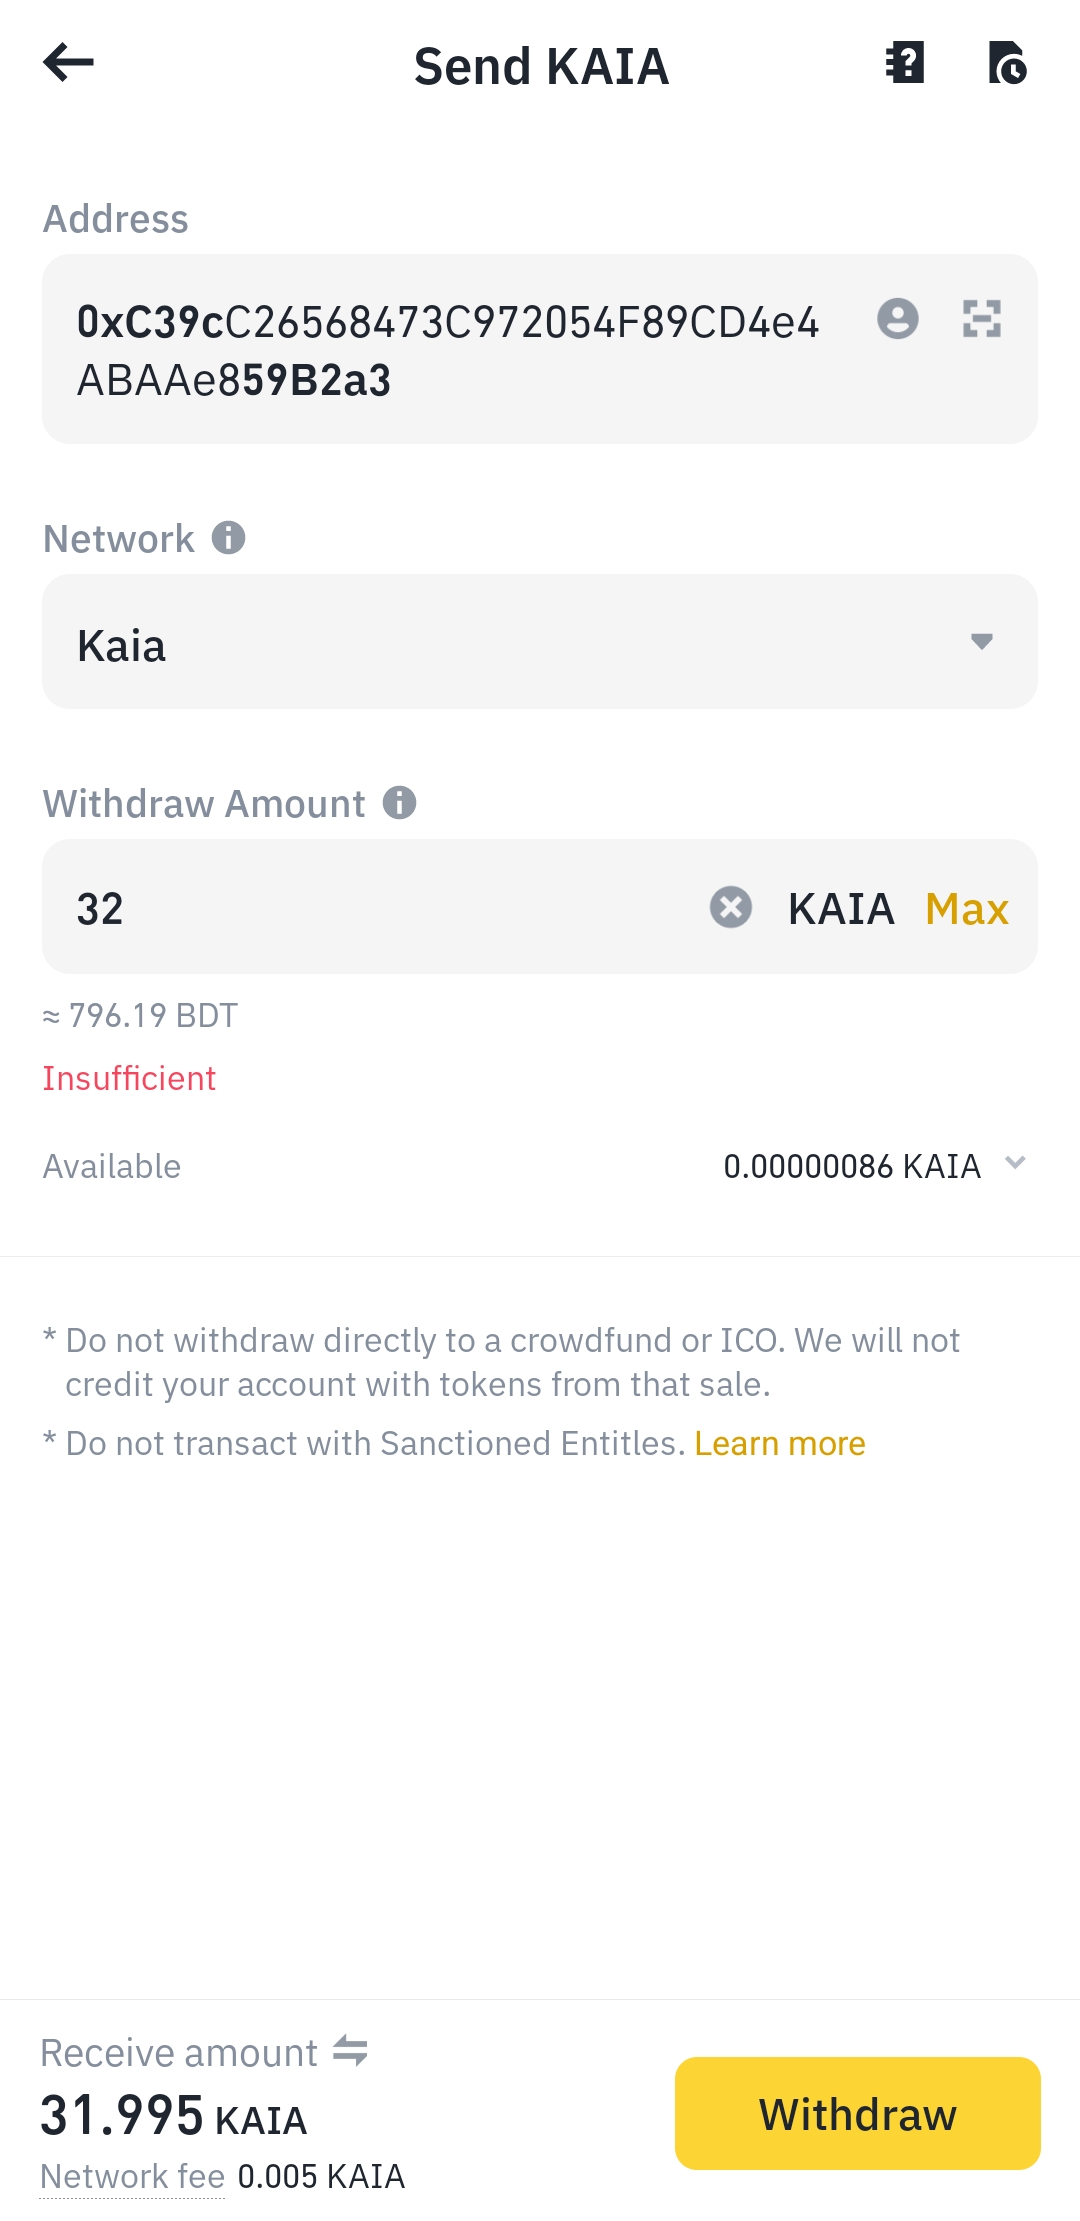Viewport: 1080px width, 2221px height.
Task: Tap Max to use full balance
Action: pos(966,908)
